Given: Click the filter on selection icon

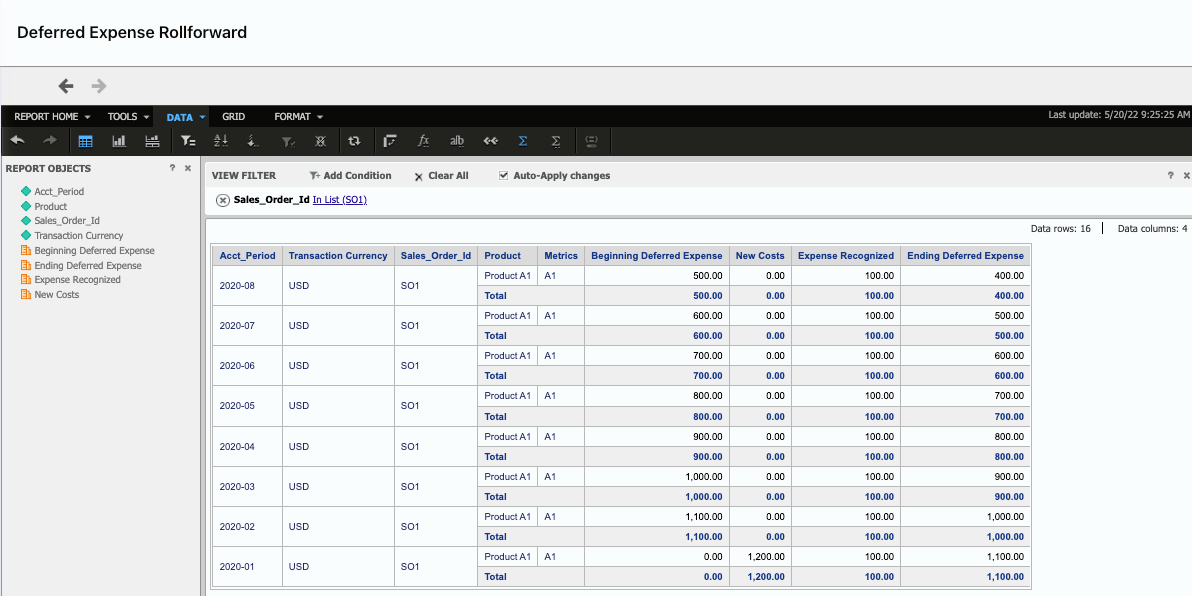Looking at the screenshot, I should (288, 141).
